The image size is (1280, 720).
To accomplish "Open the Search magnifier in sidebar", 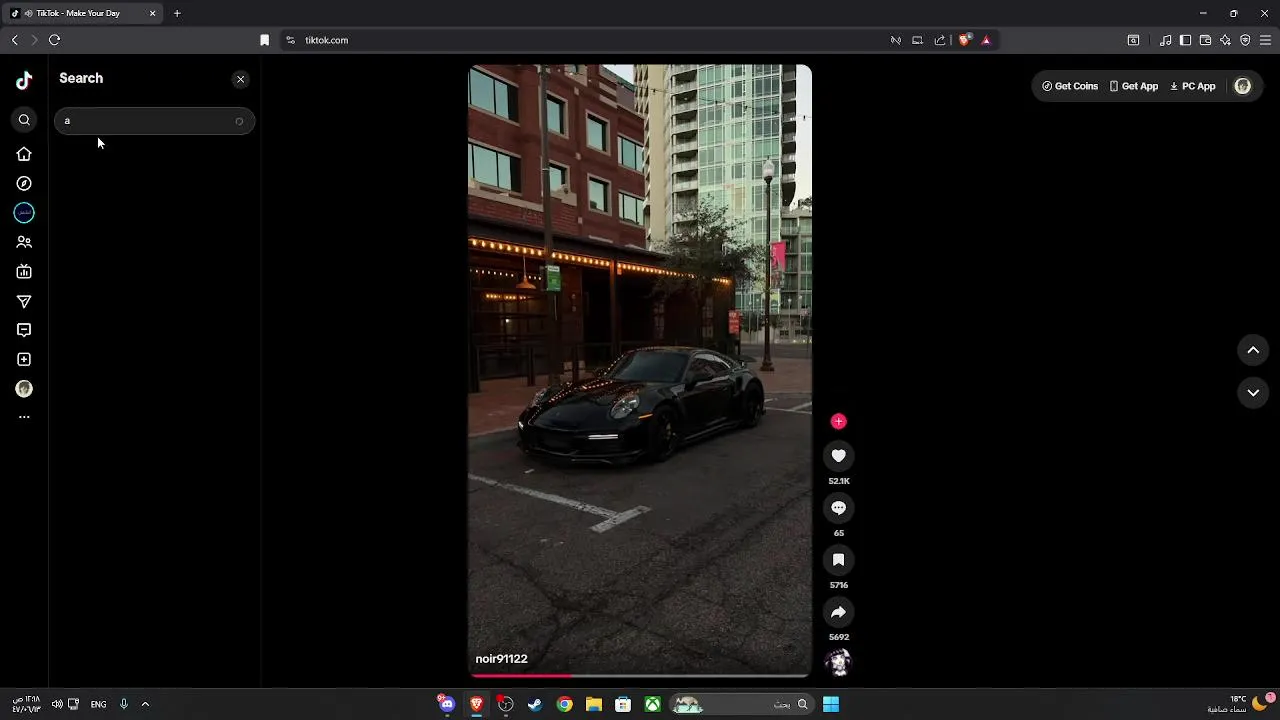I will [x=24, y=120].
